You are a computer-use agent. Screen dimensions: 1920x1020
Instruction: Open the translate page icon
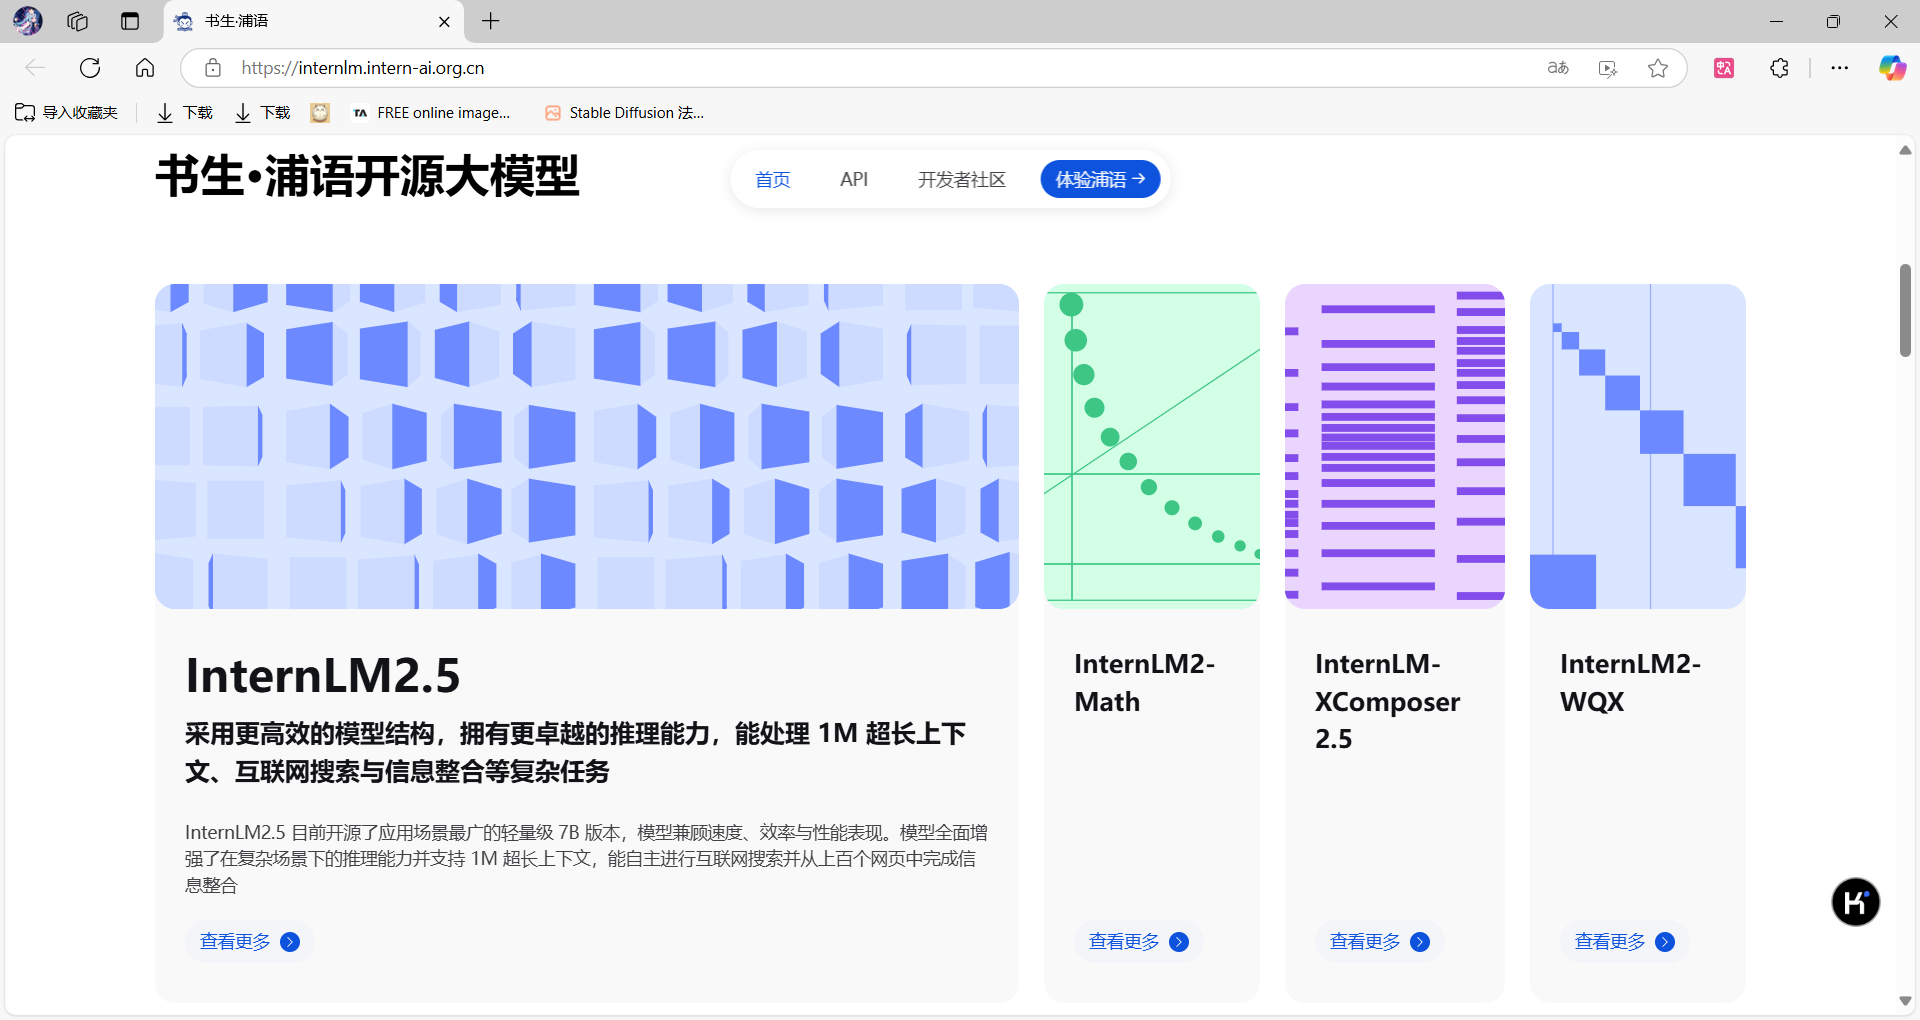[x=1558, y=68]
